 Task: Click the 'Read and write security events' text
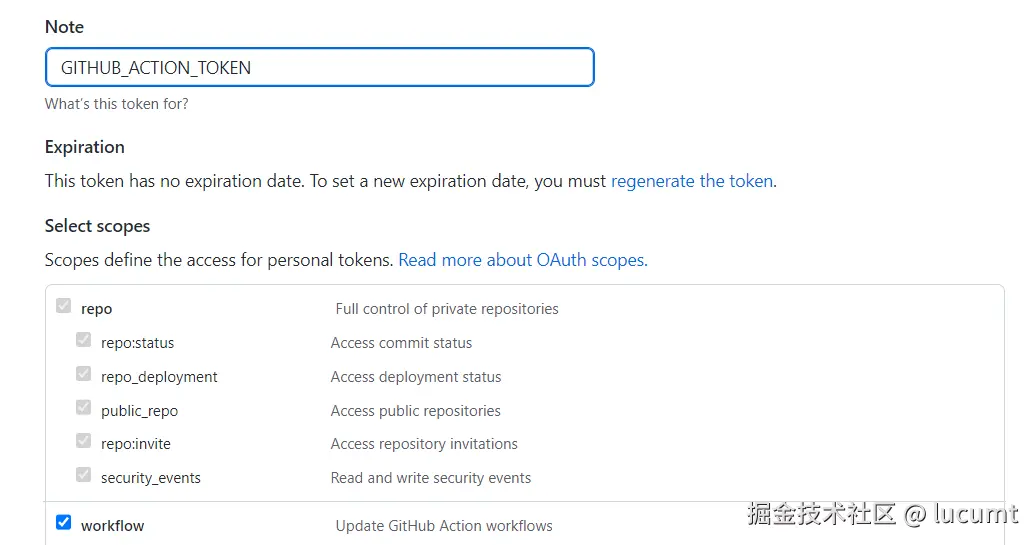(431, 478)
